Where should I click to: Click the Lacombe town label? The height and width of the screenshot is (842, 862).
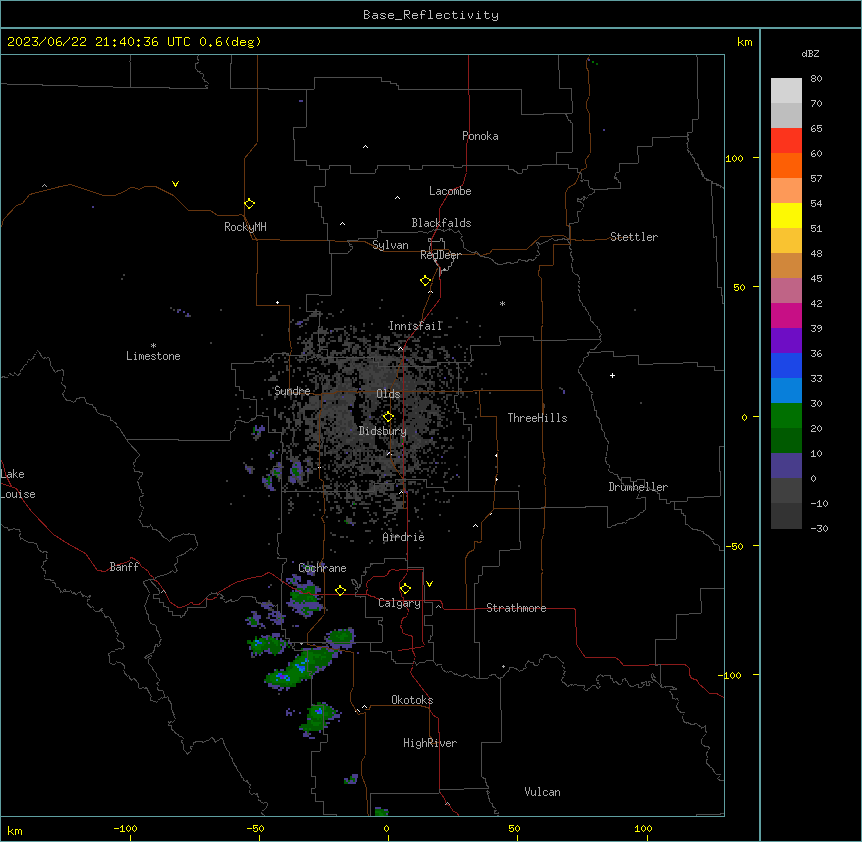pyautogui.click(x=450, y=191)
